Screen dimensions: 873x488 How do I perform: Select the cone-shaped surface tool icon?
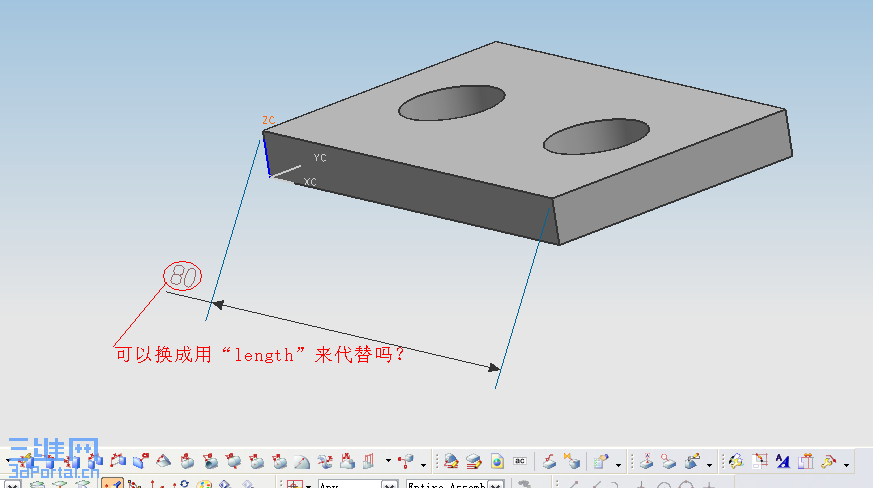(164, 461)
